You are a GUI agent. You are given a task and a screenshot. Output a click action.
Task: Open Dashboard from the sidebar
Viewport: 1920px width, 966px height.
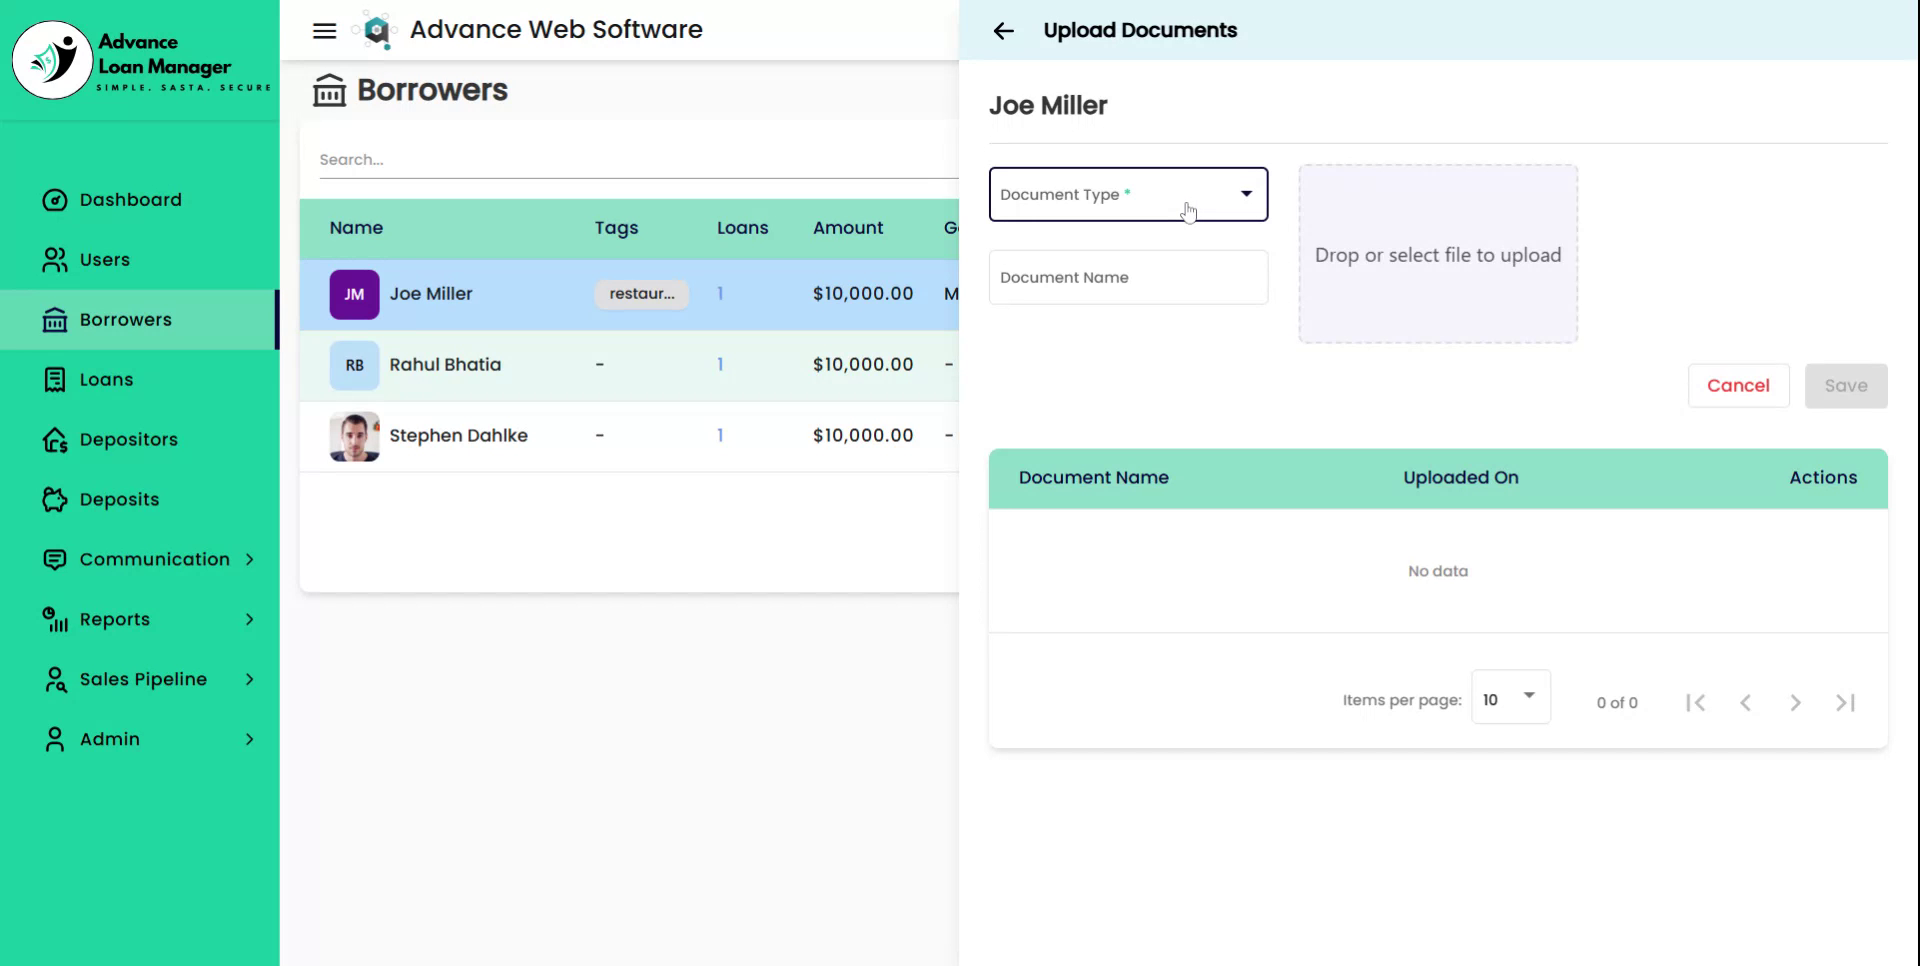point(130,200)
